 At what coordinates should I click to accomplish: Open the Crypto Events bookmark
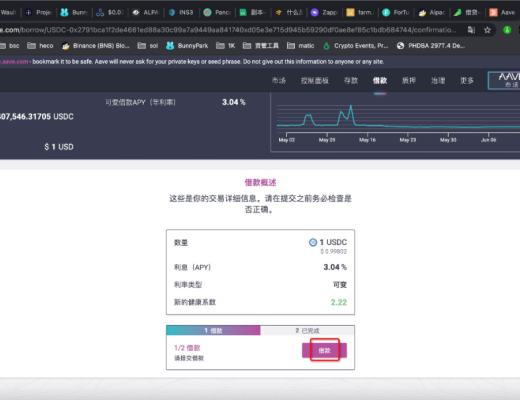click(356, 46)
